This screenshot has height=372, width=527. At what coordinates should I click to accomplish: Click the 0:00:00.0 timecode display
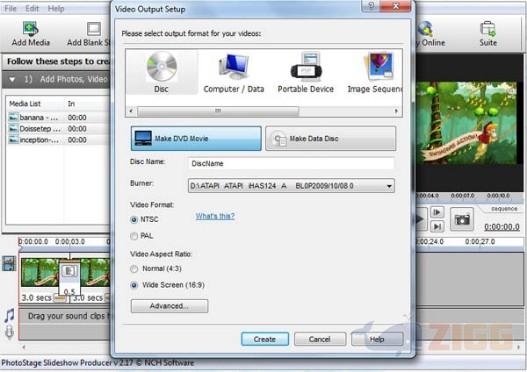click(502, 227)
